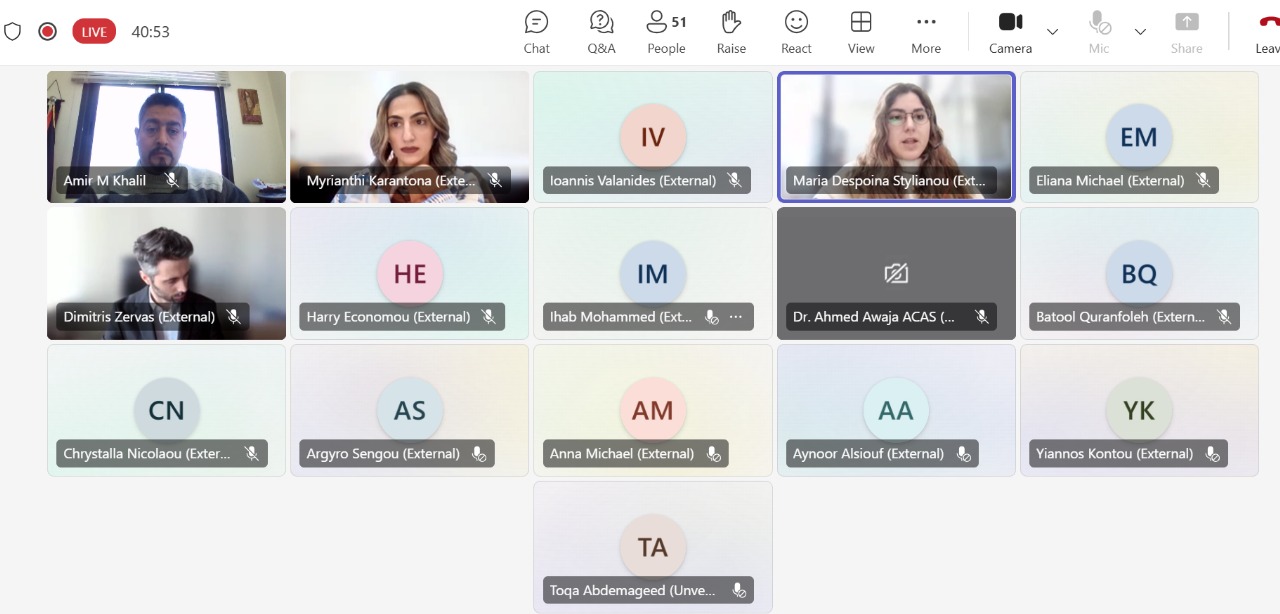
Task: Click the shield security icon
Action: (x=13, y=32)
